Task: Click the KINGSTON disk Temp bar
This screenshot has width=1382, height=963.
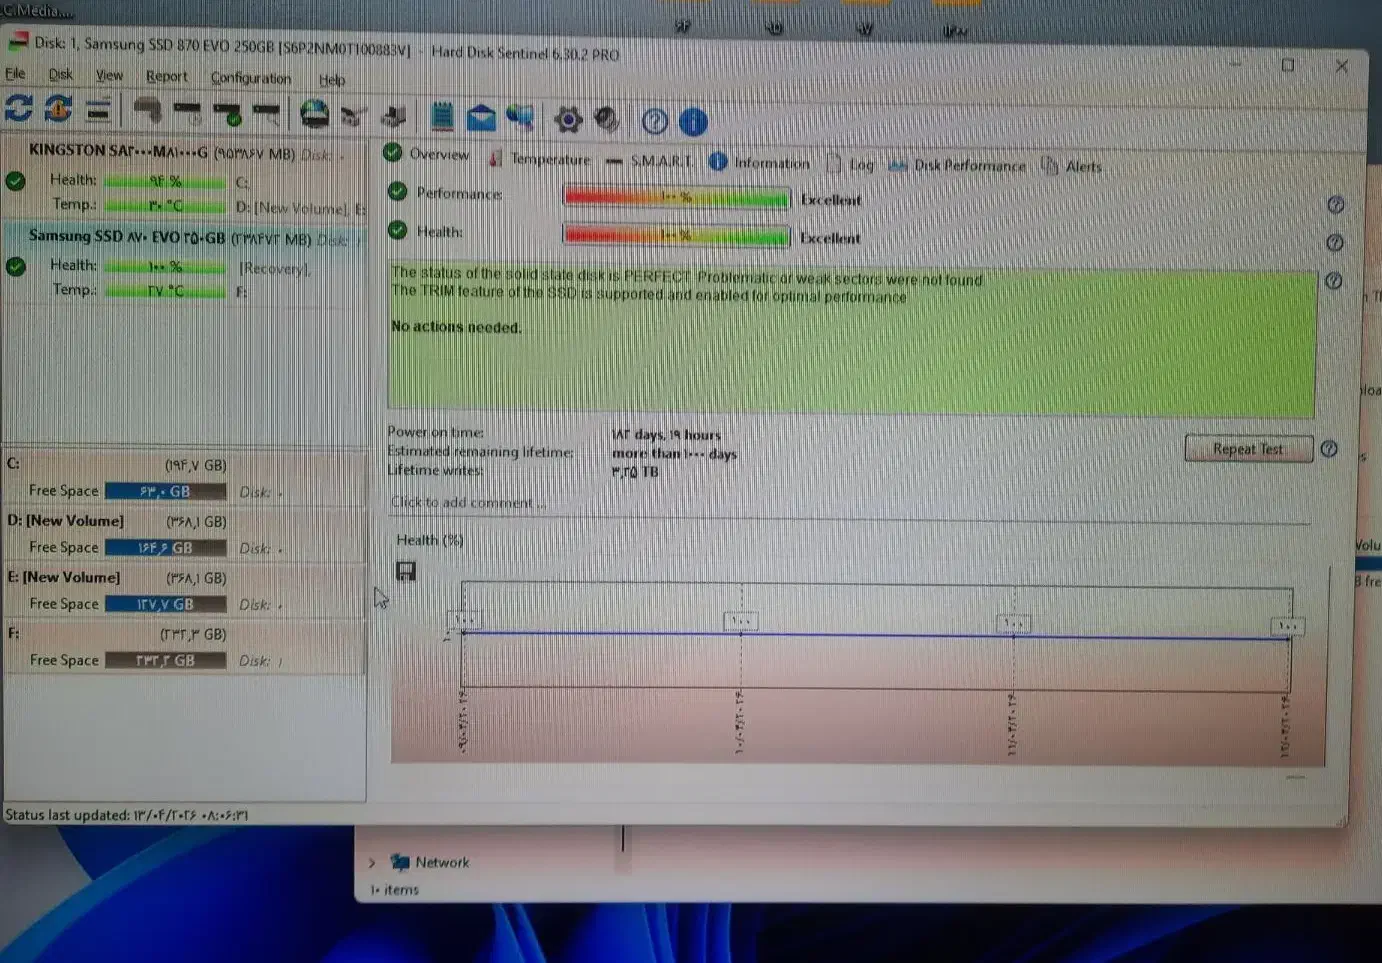Action: point(165,205)
